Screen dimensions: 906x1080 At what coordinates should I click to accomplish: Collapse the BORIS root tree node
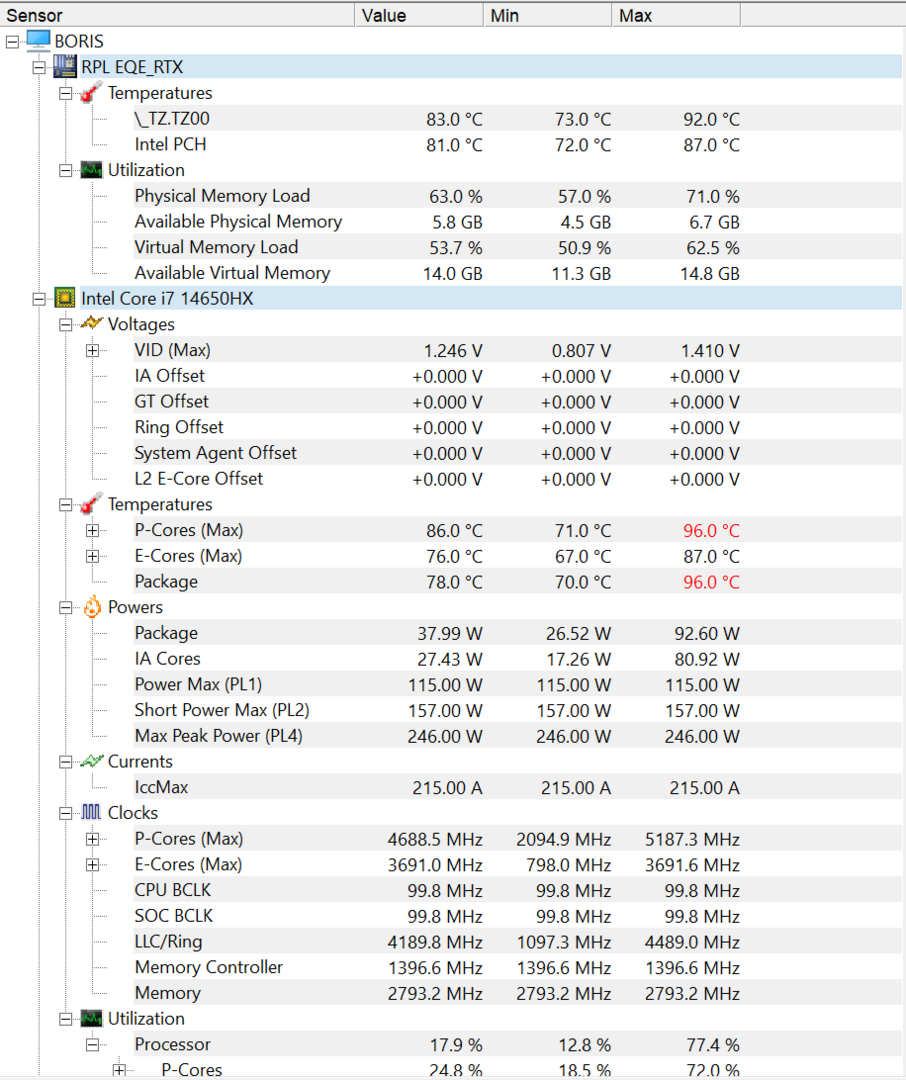[x=12, y=41]
